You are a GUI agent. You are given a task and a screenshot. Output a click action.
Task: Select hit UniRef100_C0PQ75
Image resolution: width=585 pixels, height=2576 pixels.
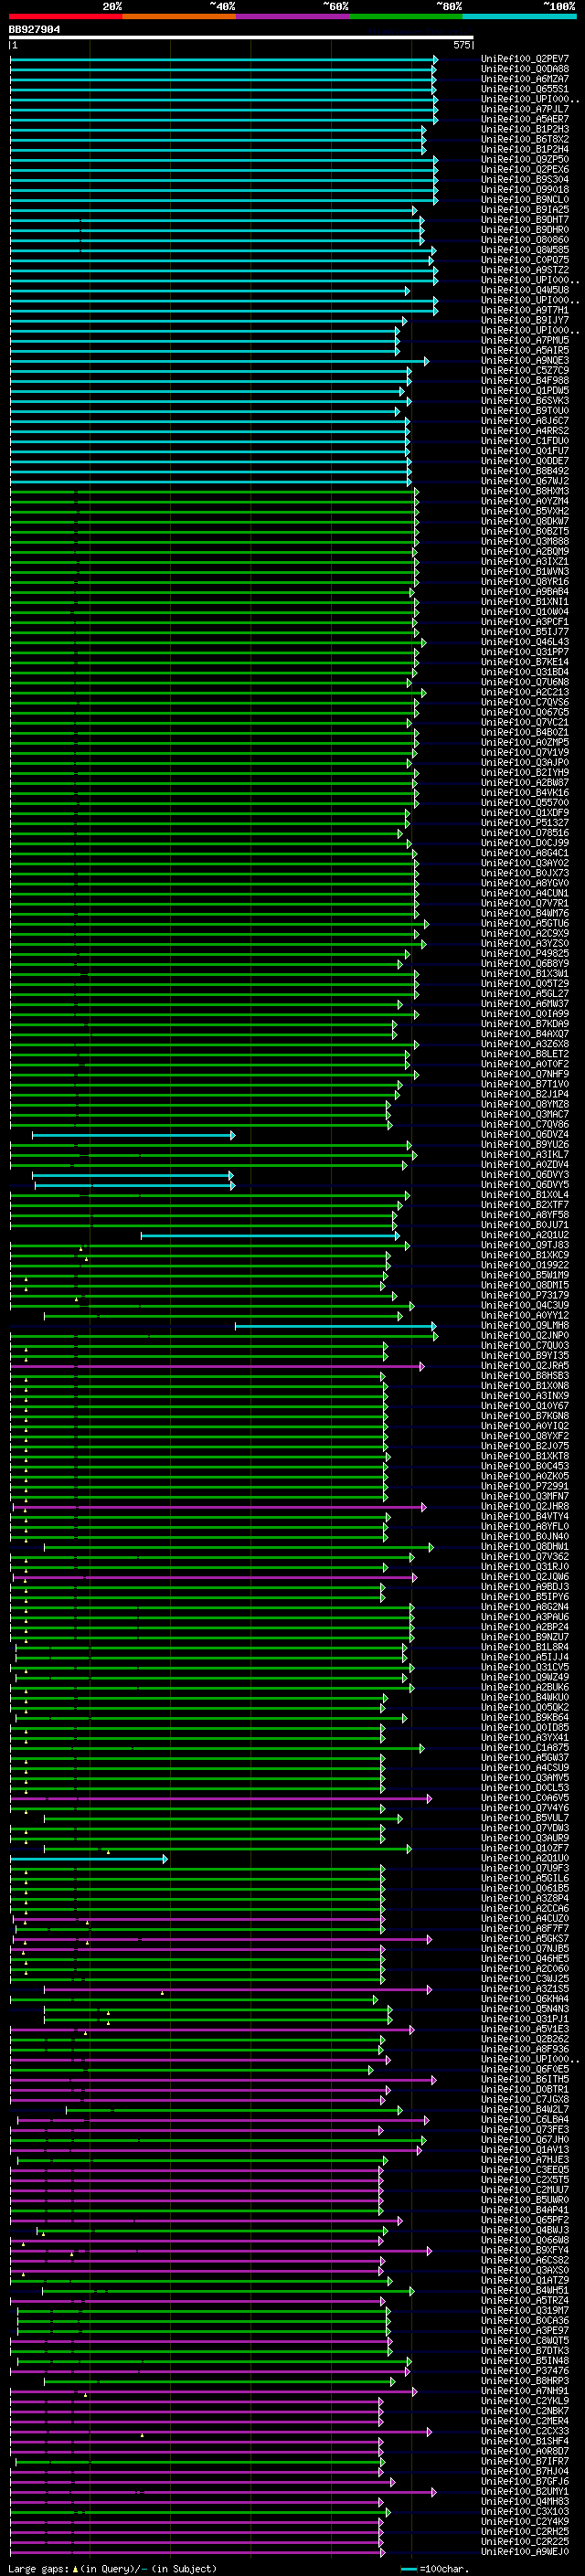coord(524,260)
